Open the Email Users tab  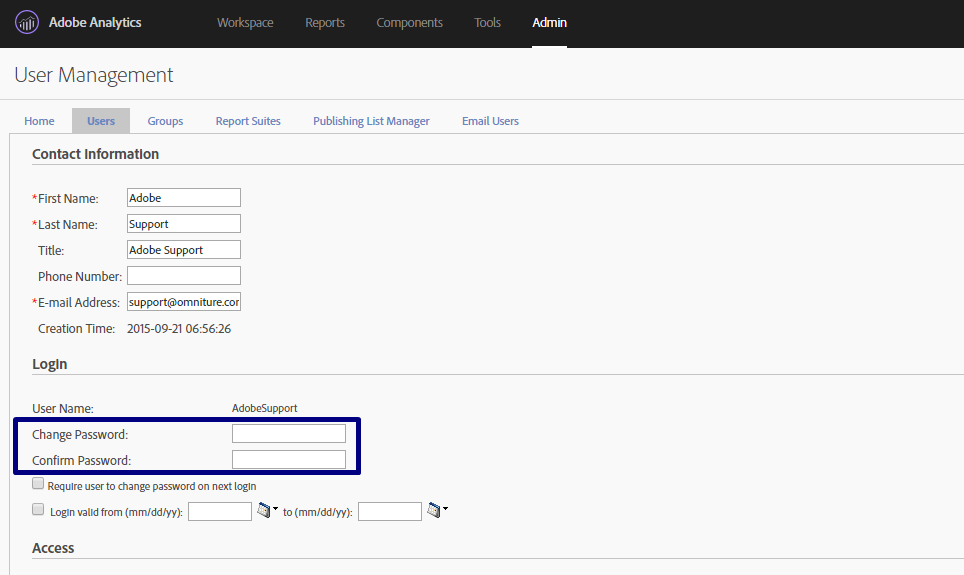491,121
